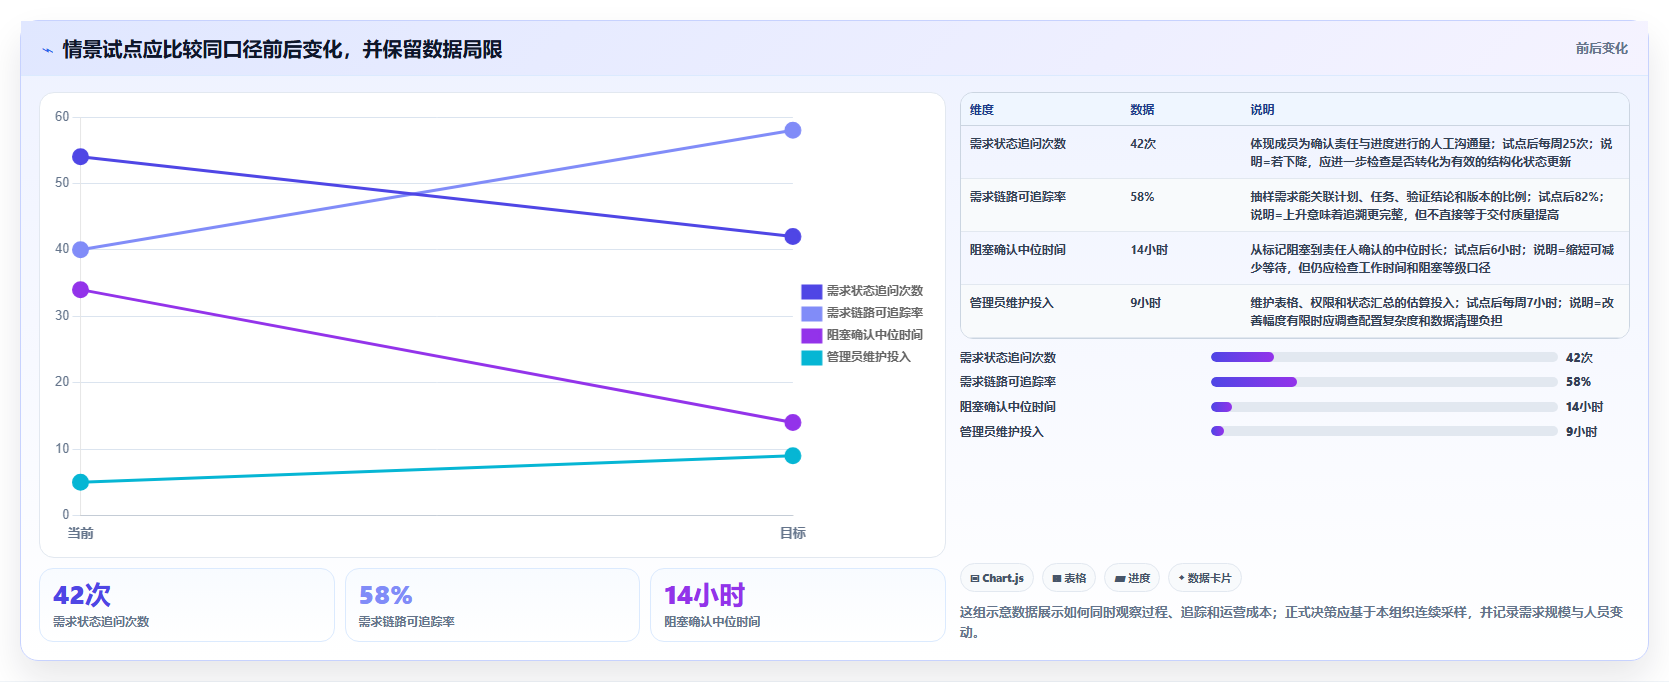Click the 58% summary card

tap(492, 605)
